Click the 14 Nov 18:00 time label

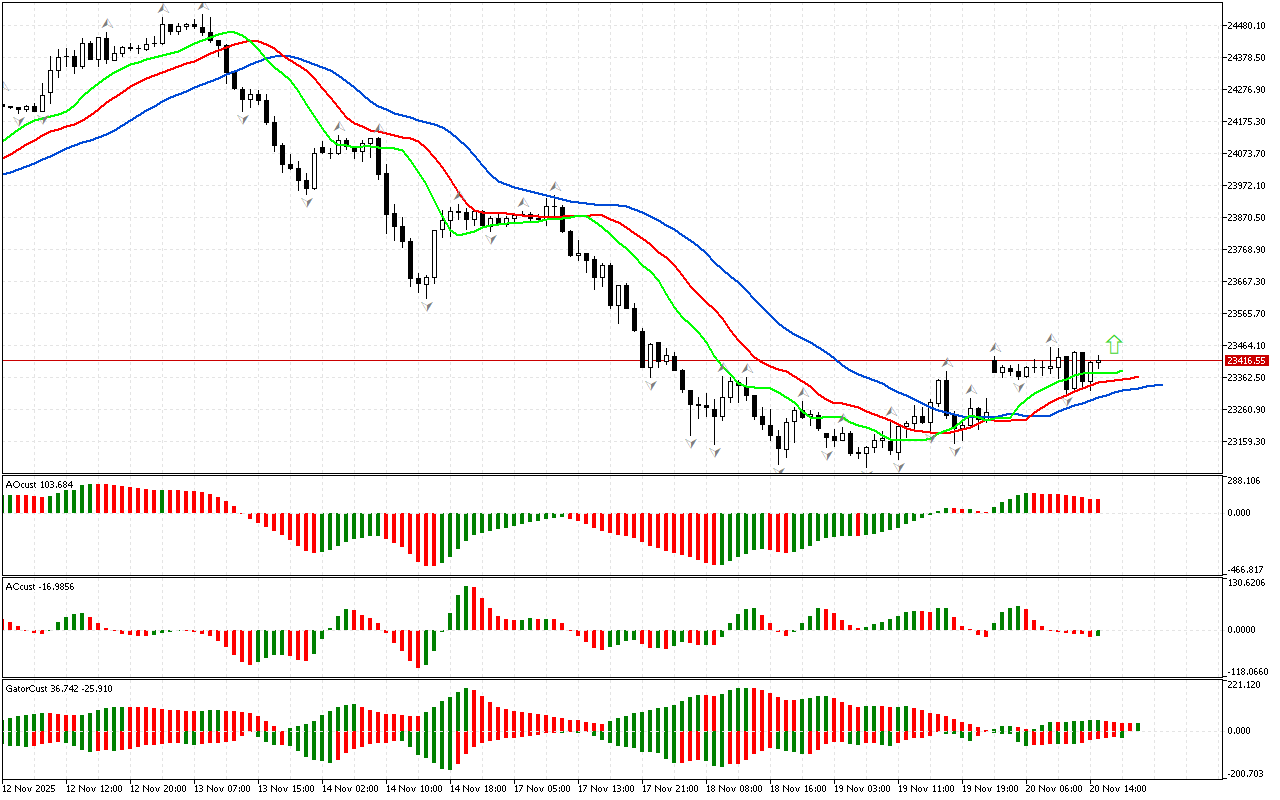coord(481,788)
